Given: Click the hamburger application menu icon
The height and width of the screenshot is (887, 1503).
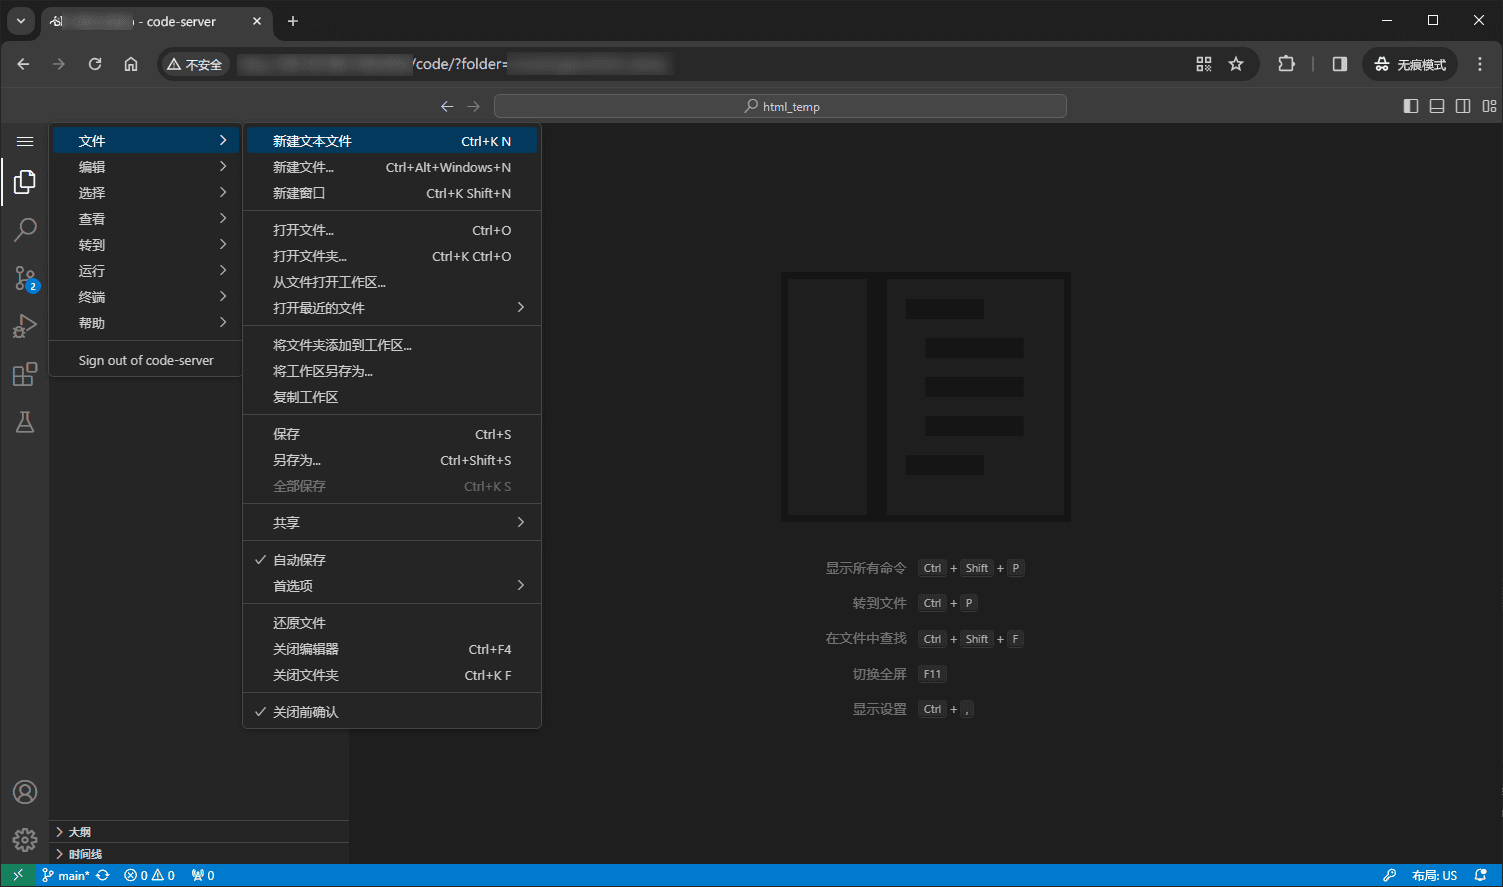Looking at the screenshot, I should click(25, 141).
